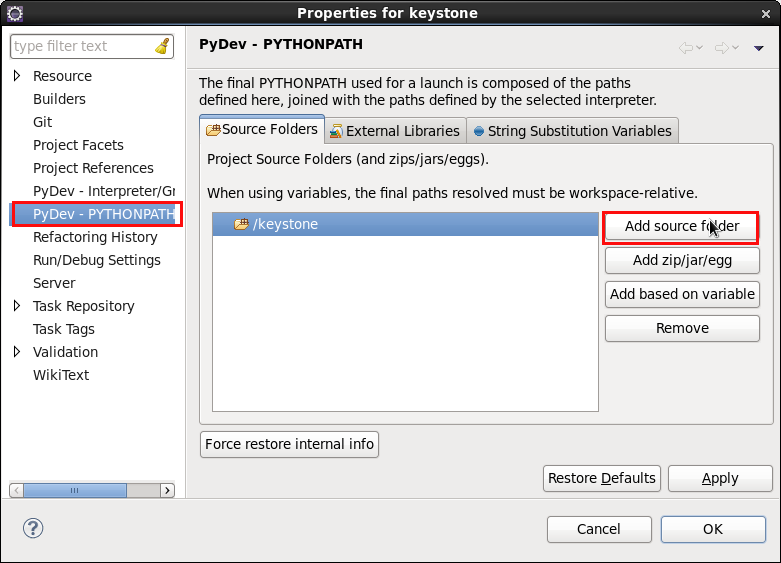Switch to the External Libraries tab

(x=395, y=131)
